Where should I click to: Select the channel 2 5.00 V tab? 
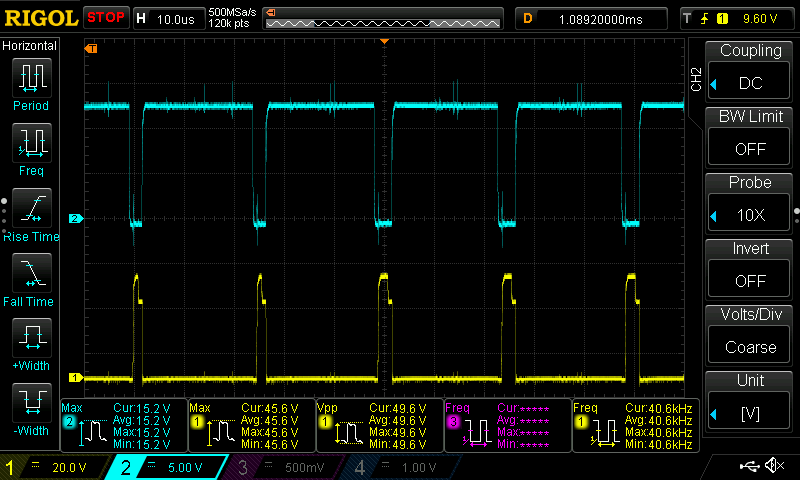168,467
